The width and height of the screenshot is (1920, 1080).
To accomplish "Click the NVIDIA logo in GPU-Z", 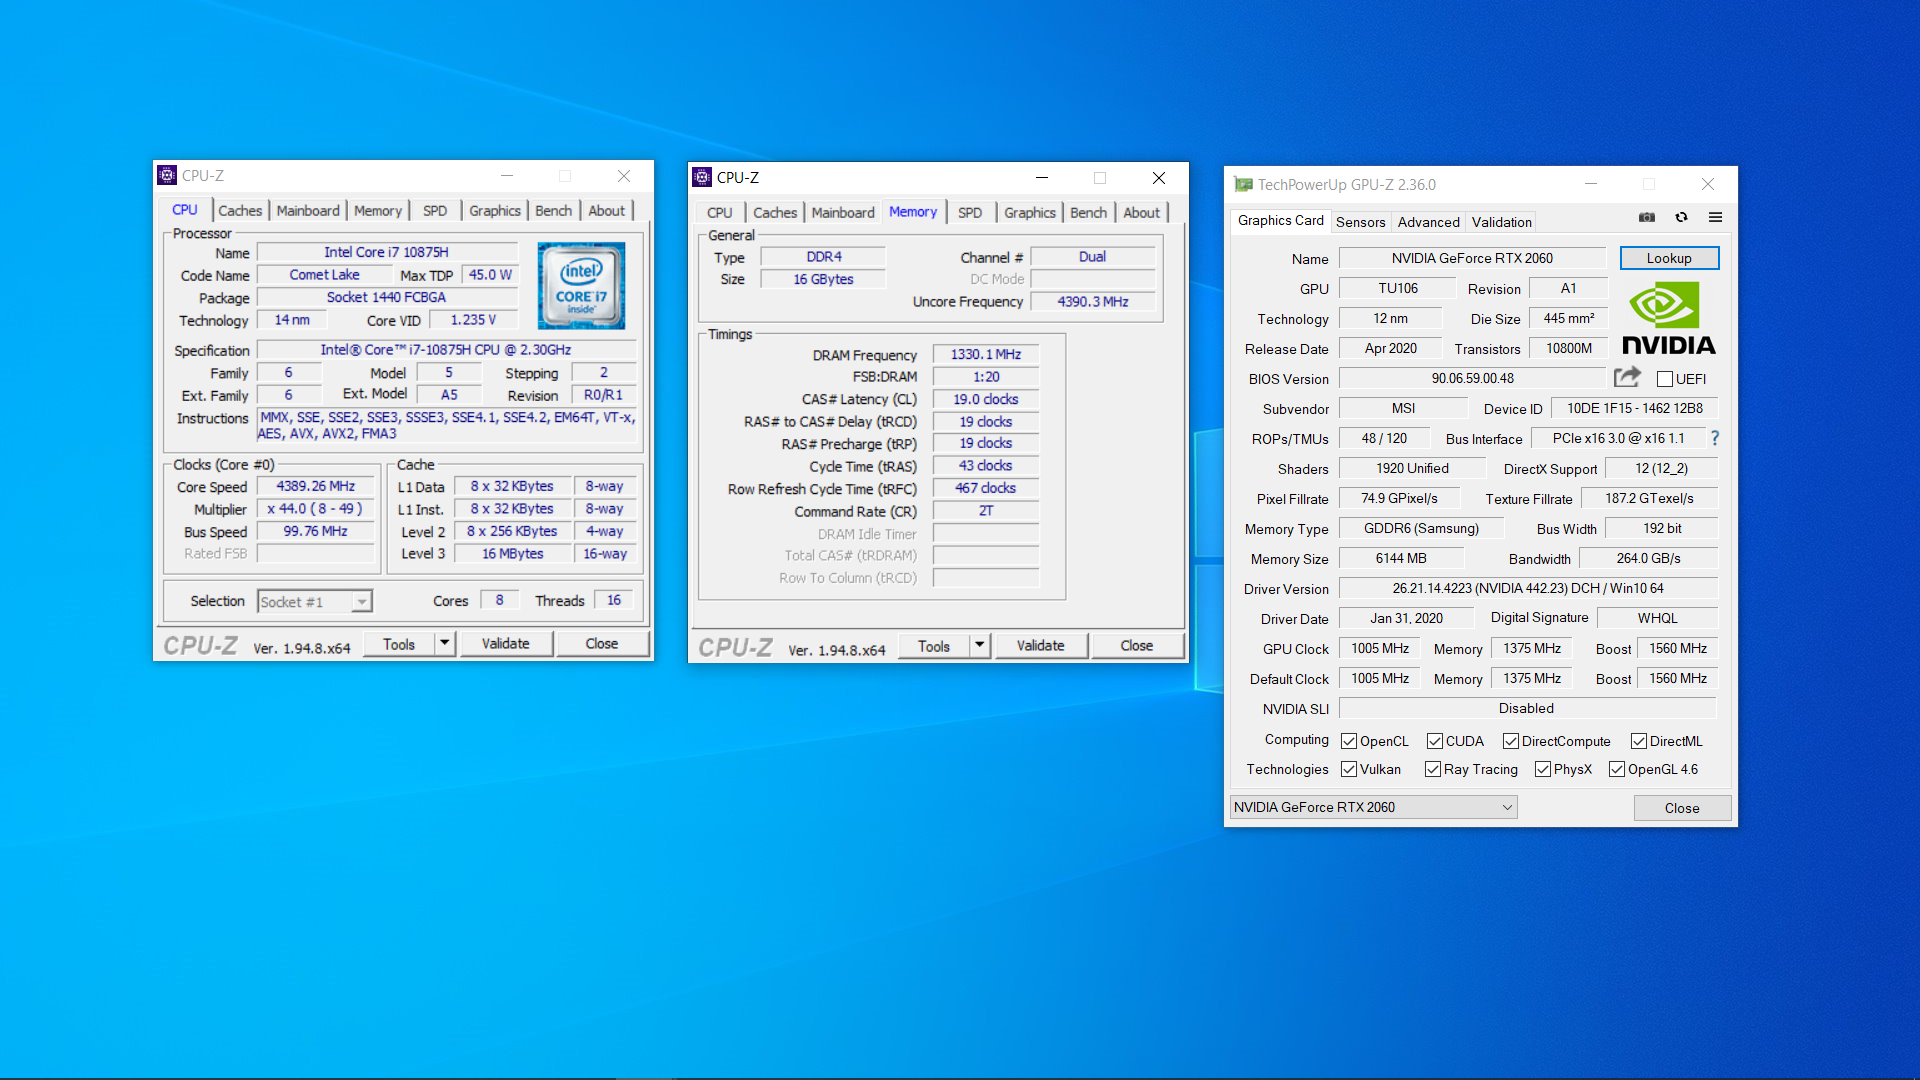I will [x=1668, y=319].
